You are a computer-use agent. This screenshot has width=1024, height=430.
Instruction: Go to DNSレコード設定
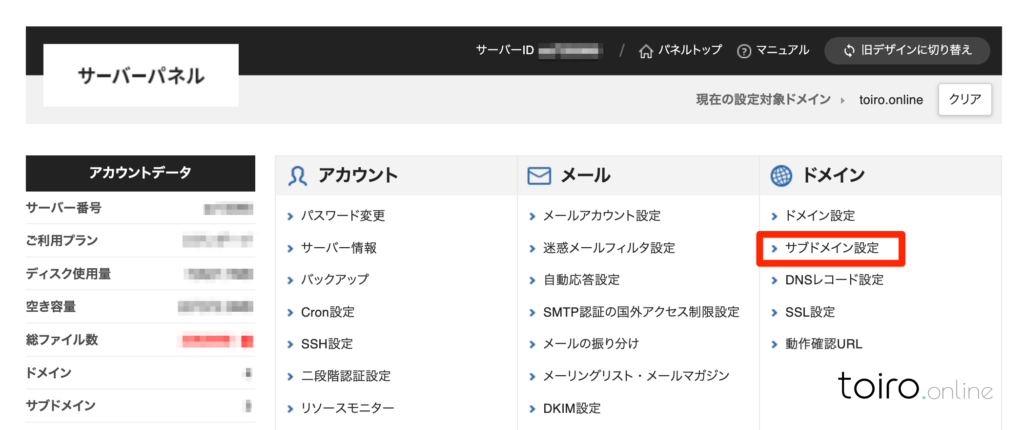pos(834,280)
